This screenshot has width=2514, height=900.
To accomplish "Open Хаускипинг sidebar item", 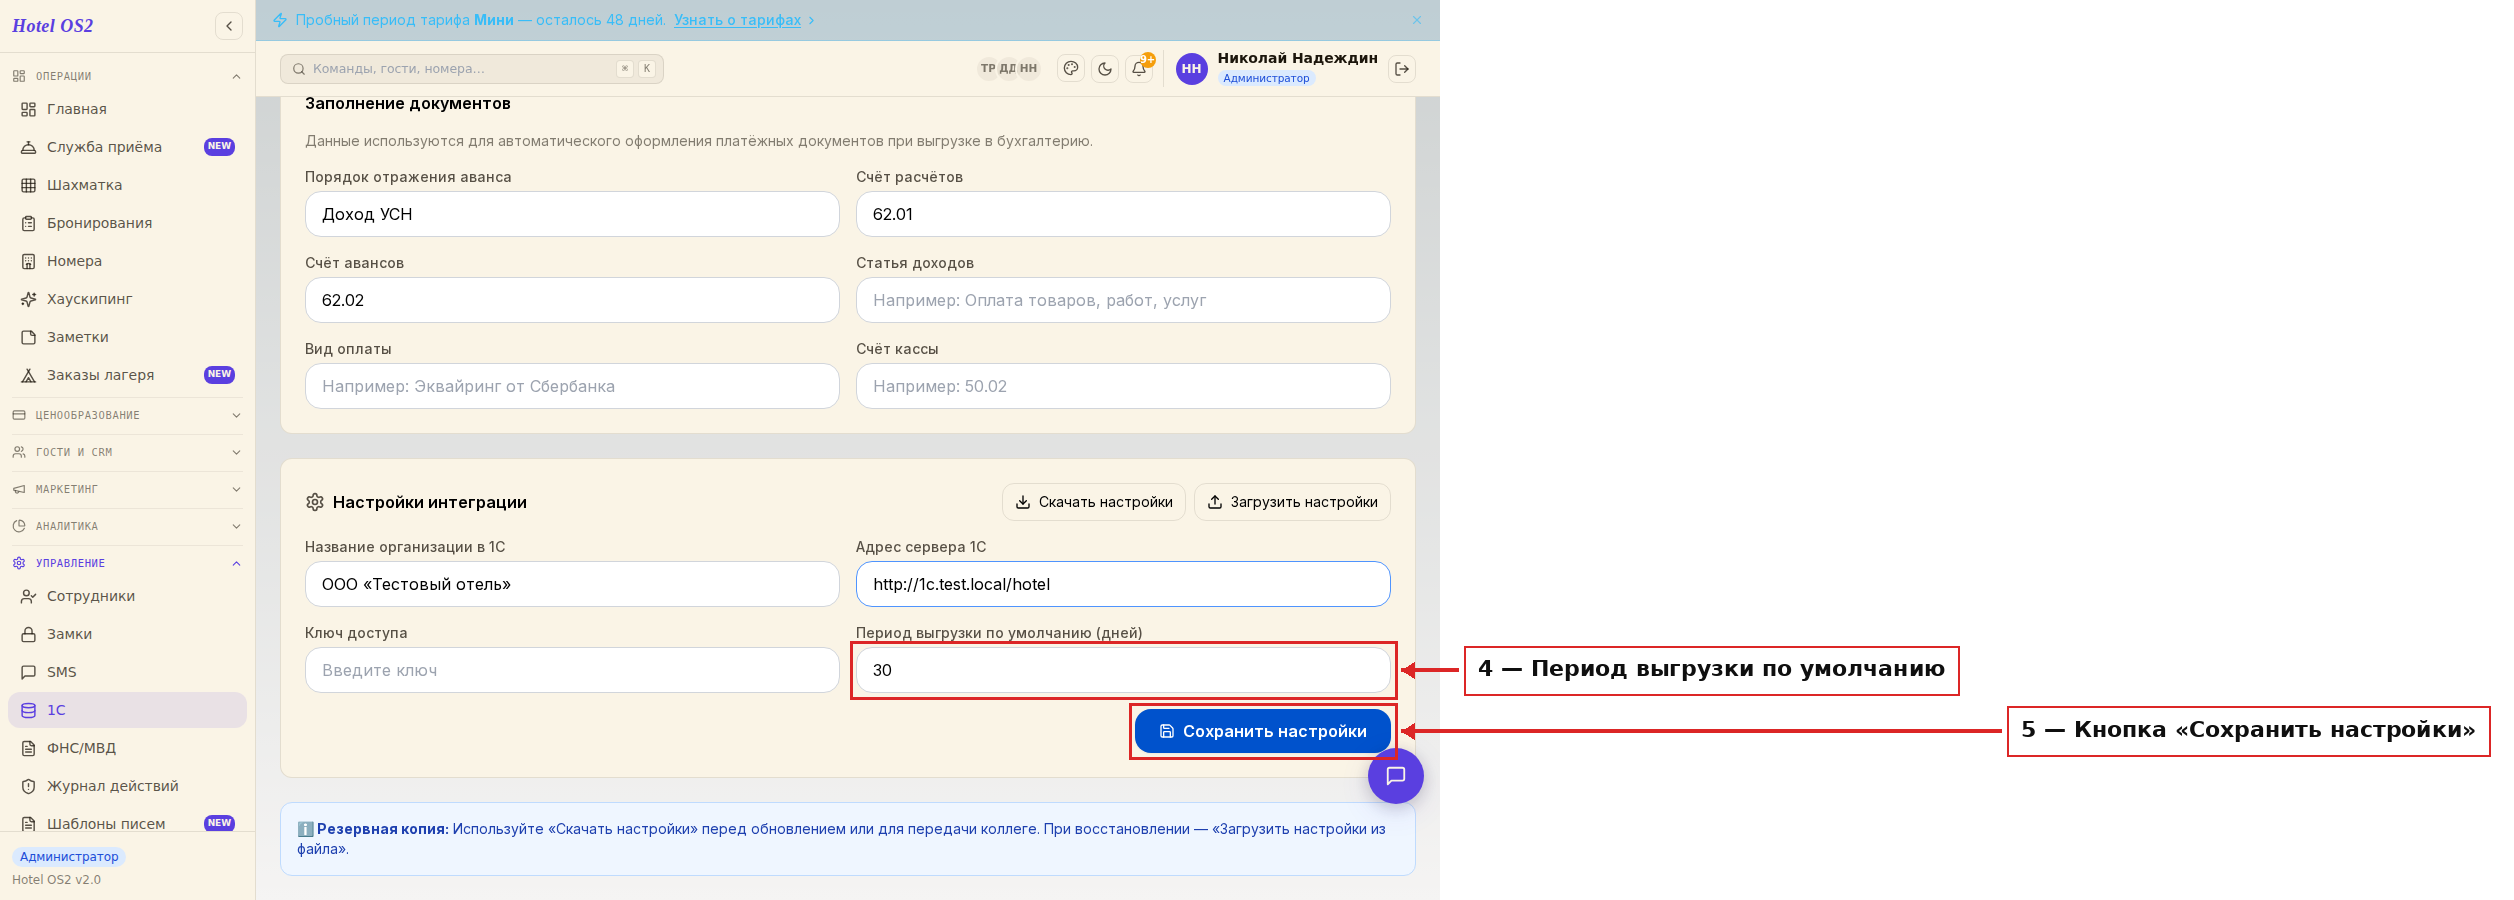I will (x=127, y=299).
